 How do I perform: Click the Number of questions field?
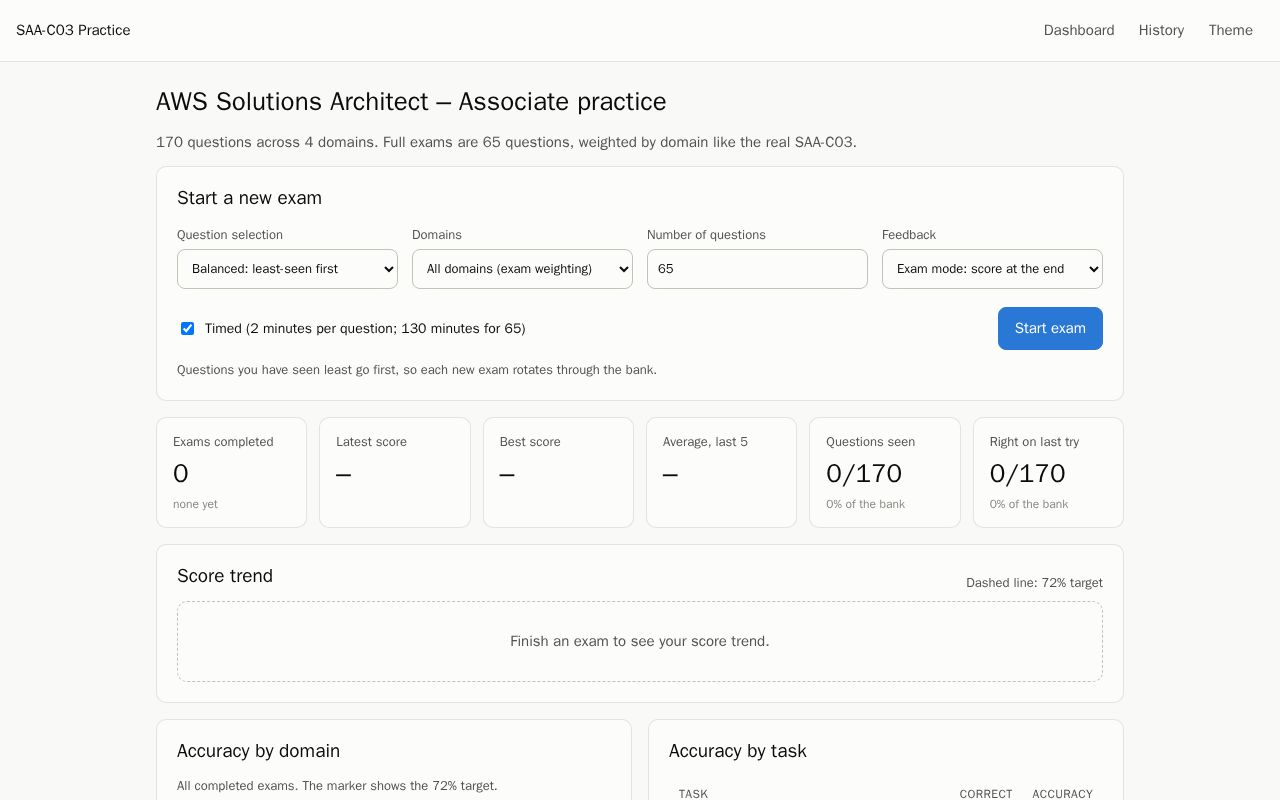[x=757, y=269]
